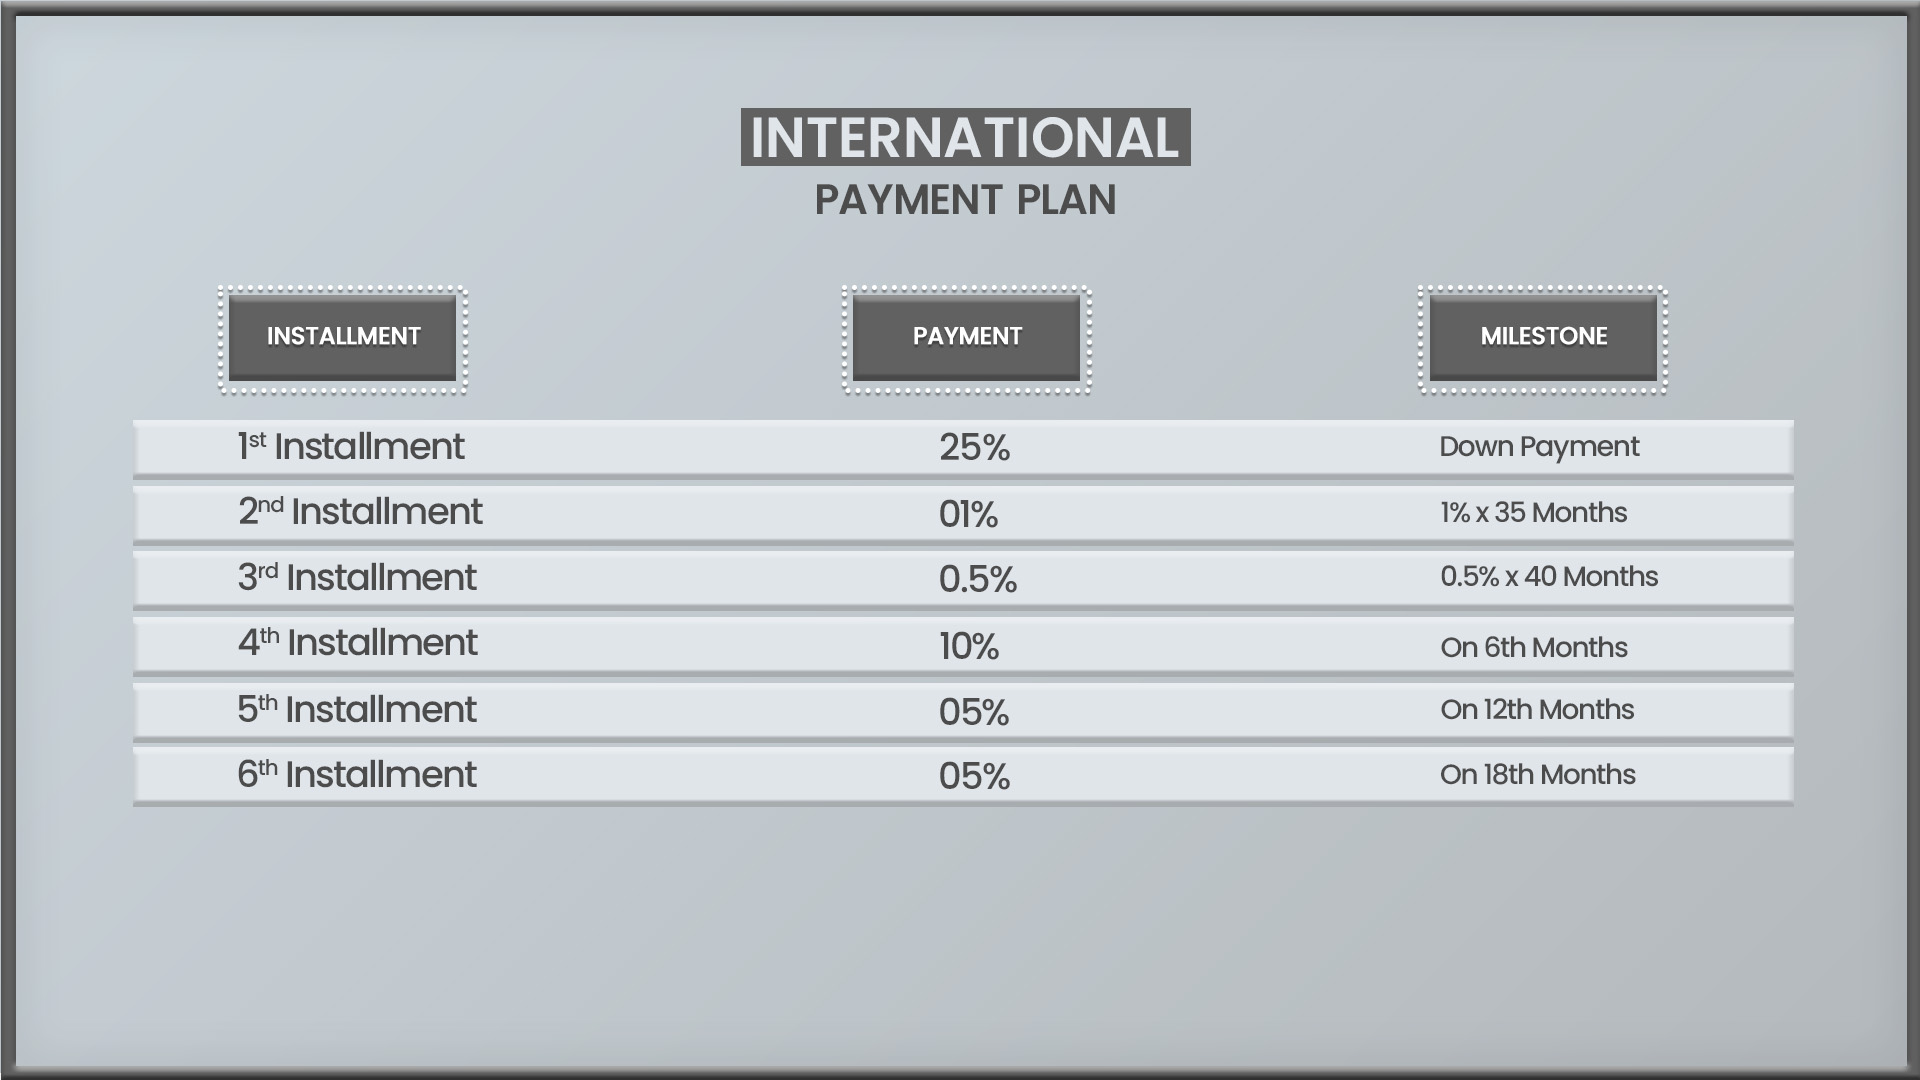Click the MILESTONE header button
This screenshot has height=1080, width=1920.
point(1543,338)
